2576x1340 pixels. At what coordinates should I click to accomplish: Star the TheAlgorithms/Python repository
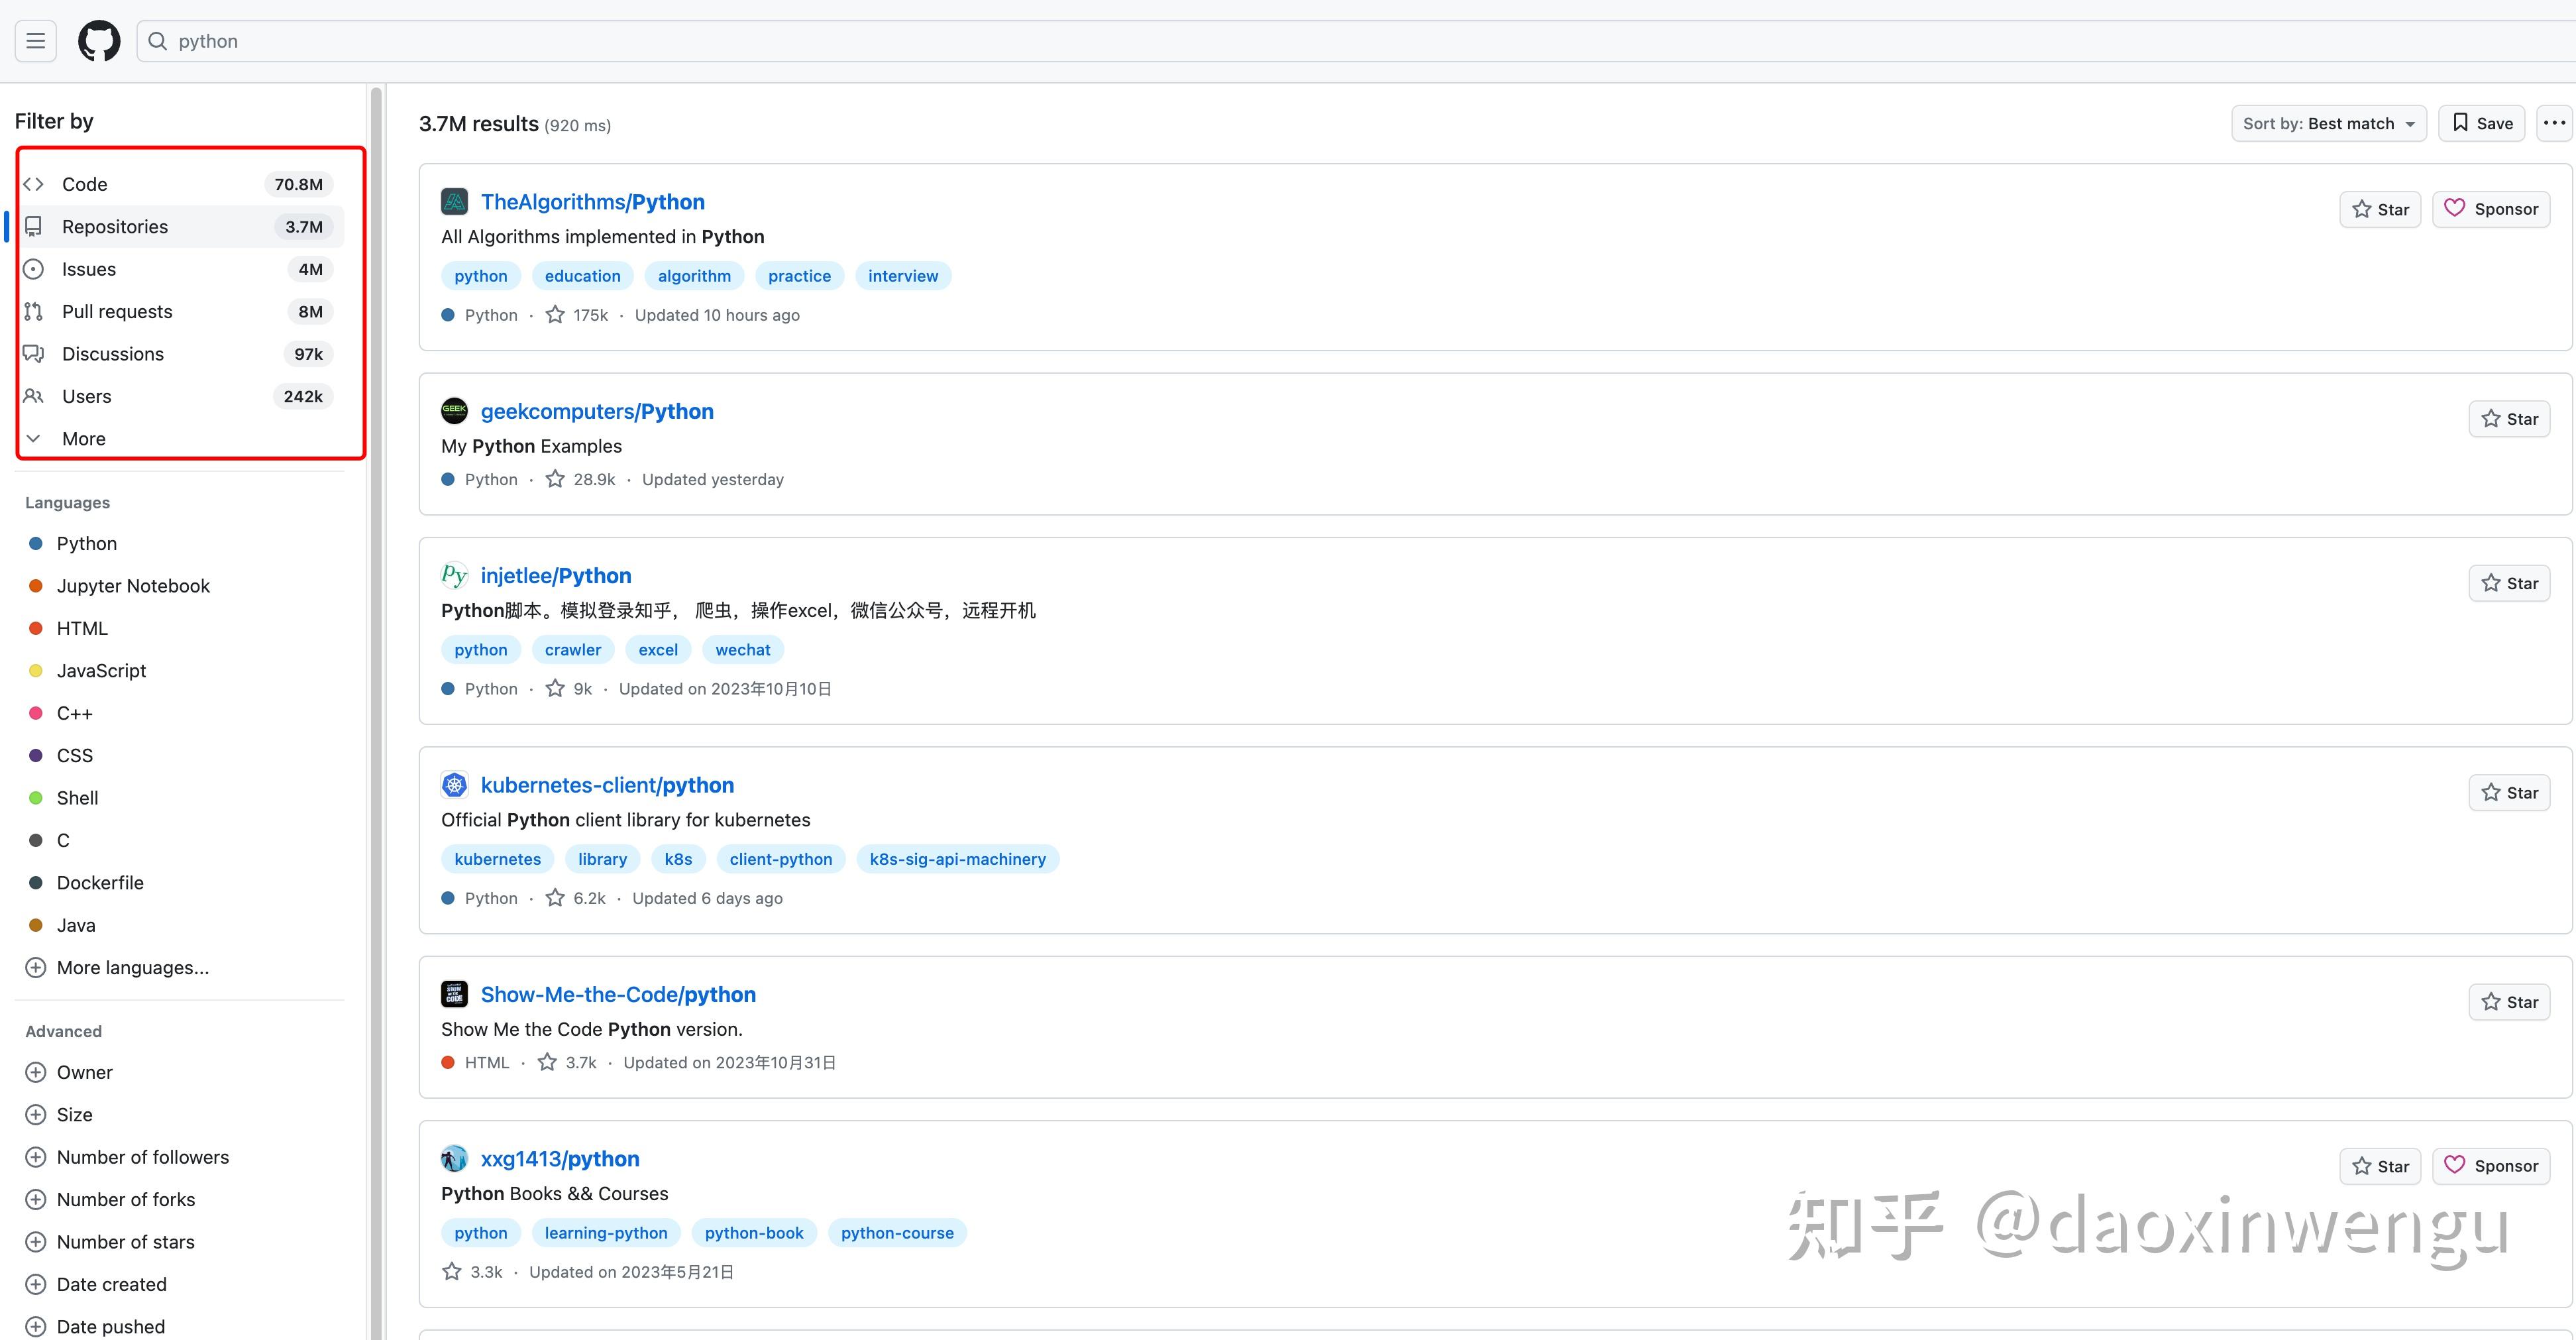click(x=2380, y=209)
